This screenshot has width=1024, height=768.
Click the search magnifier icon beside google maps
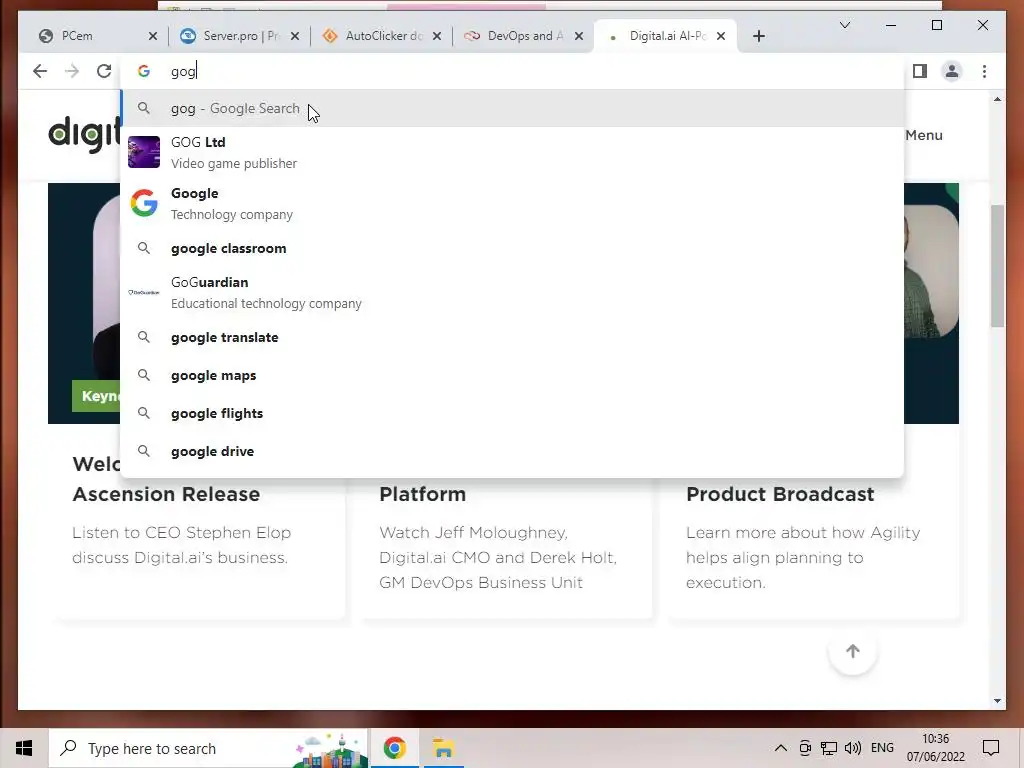click(144, 376)
